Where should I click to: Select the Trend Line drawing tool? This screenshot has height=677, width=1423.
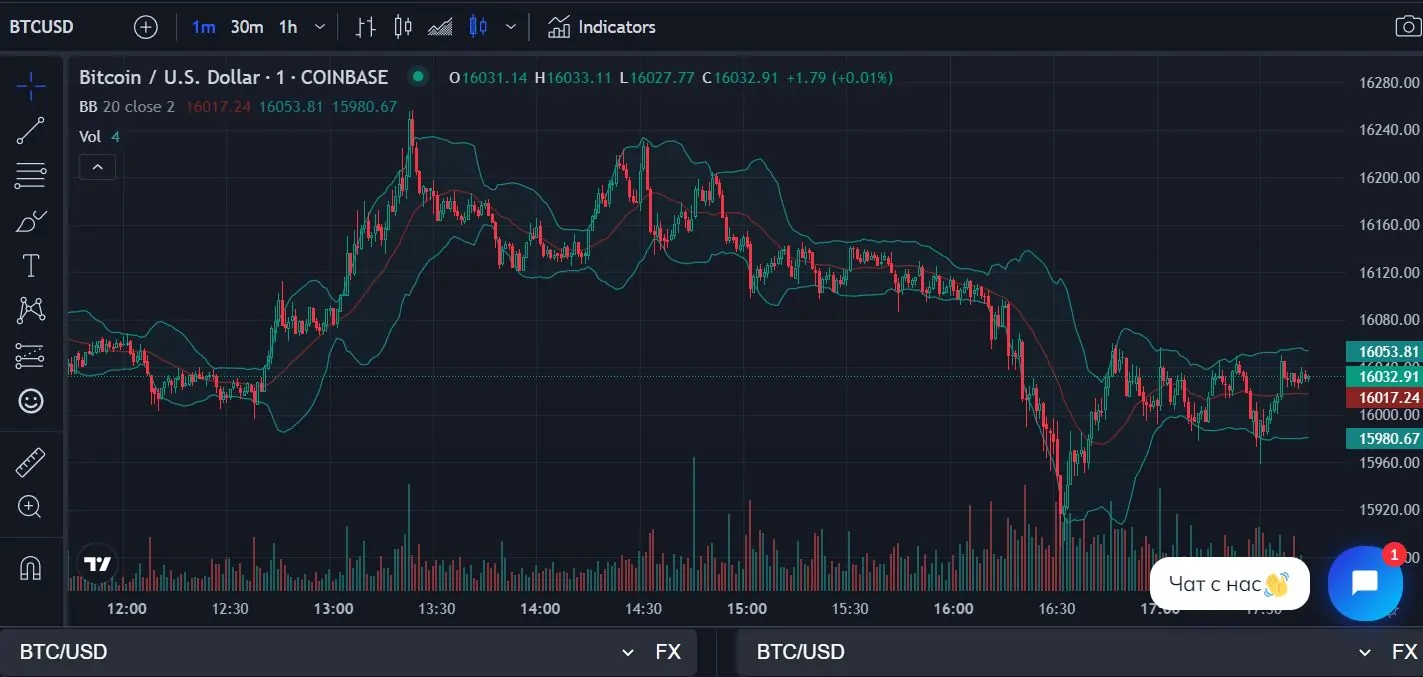pos(31,131)
